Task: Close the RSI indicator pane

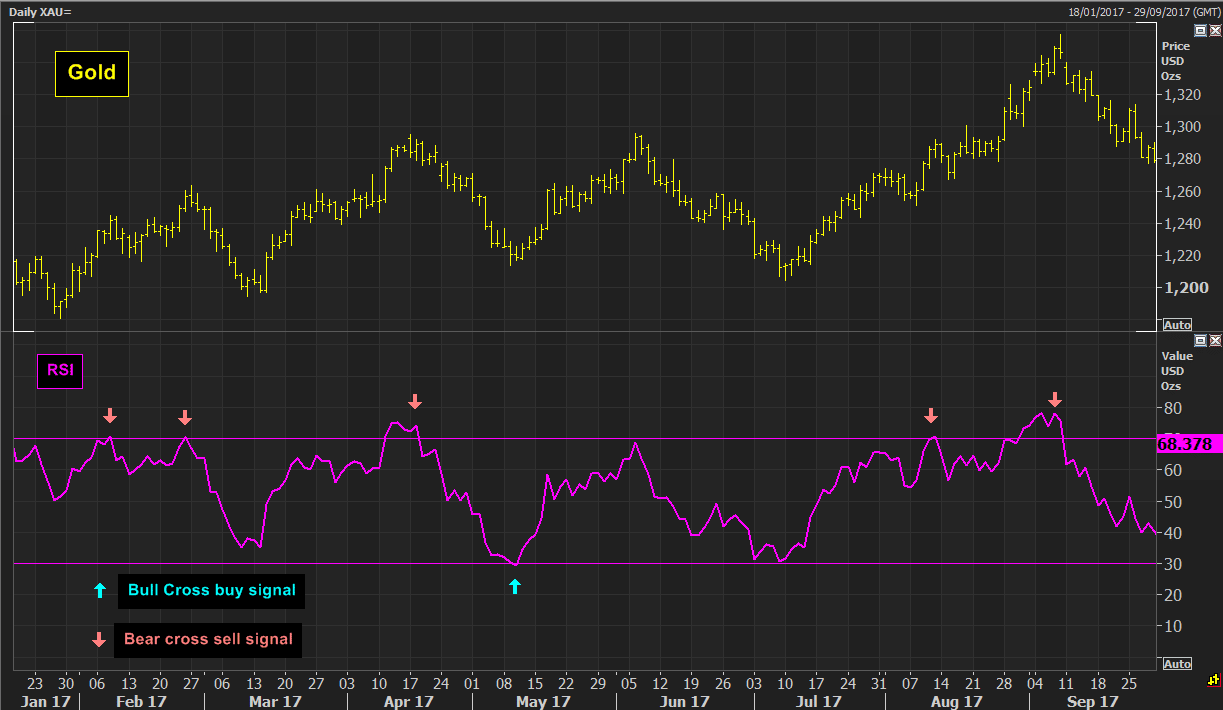Action: [1215, 341]
